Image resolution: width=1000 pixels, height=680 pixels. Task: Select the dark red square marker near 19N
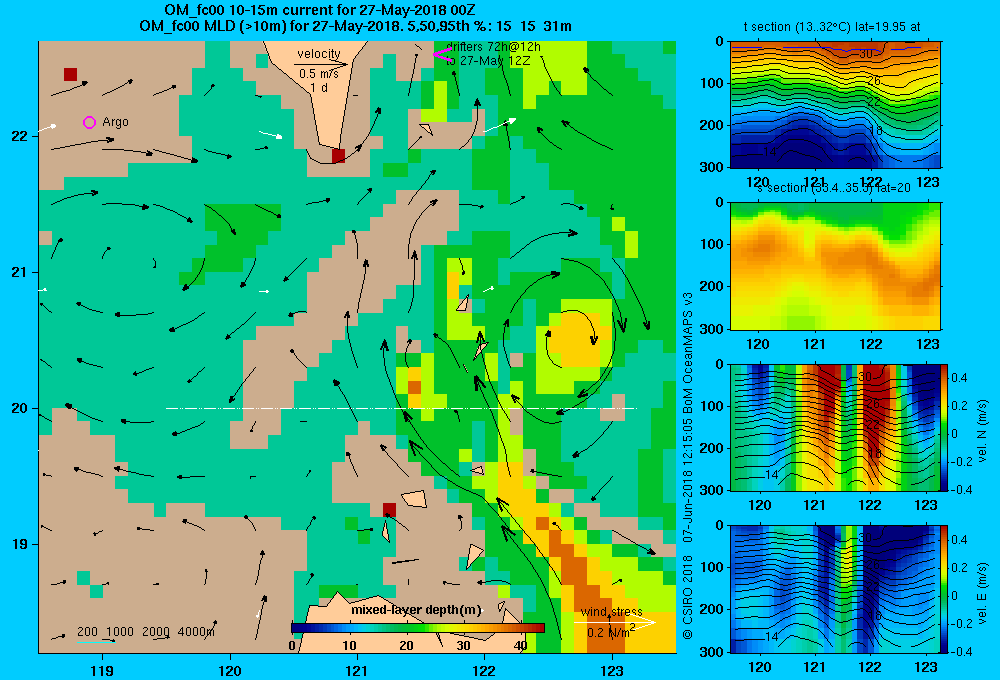click(x=389, y=510)
